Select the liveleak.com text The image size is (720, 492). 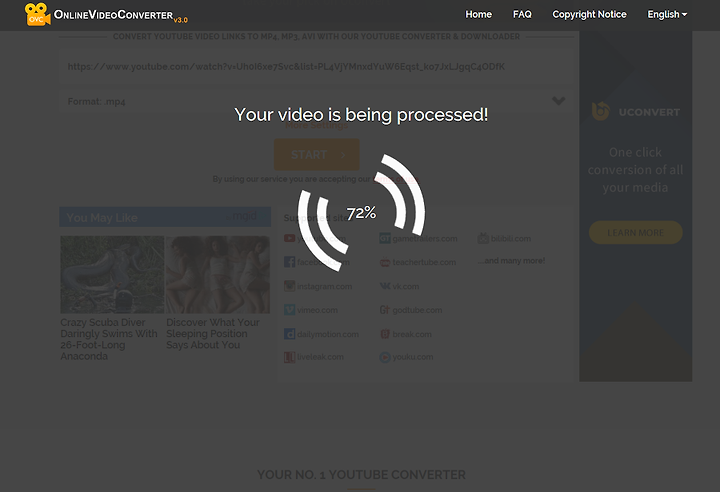[320, 357]
